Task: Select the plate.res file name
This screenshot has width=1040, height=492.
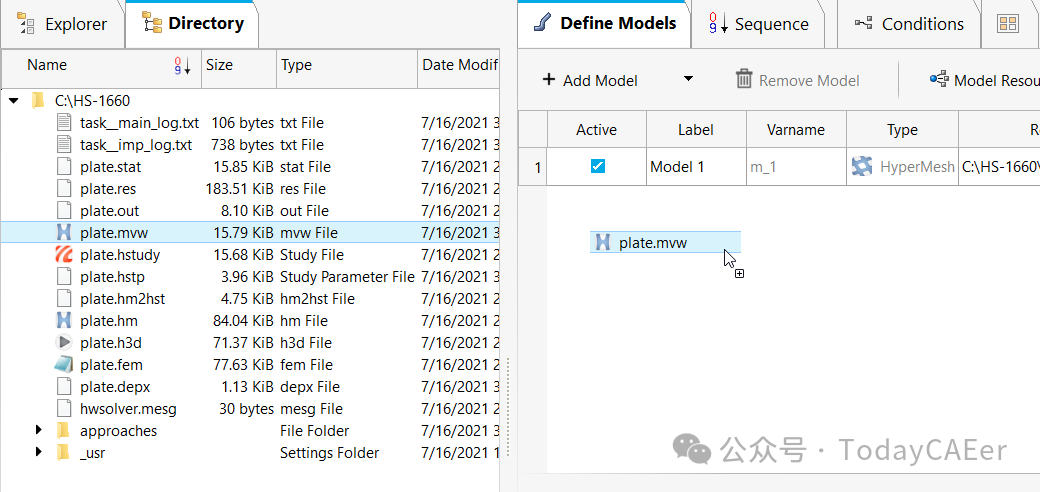Action: (x=108, y=188)
